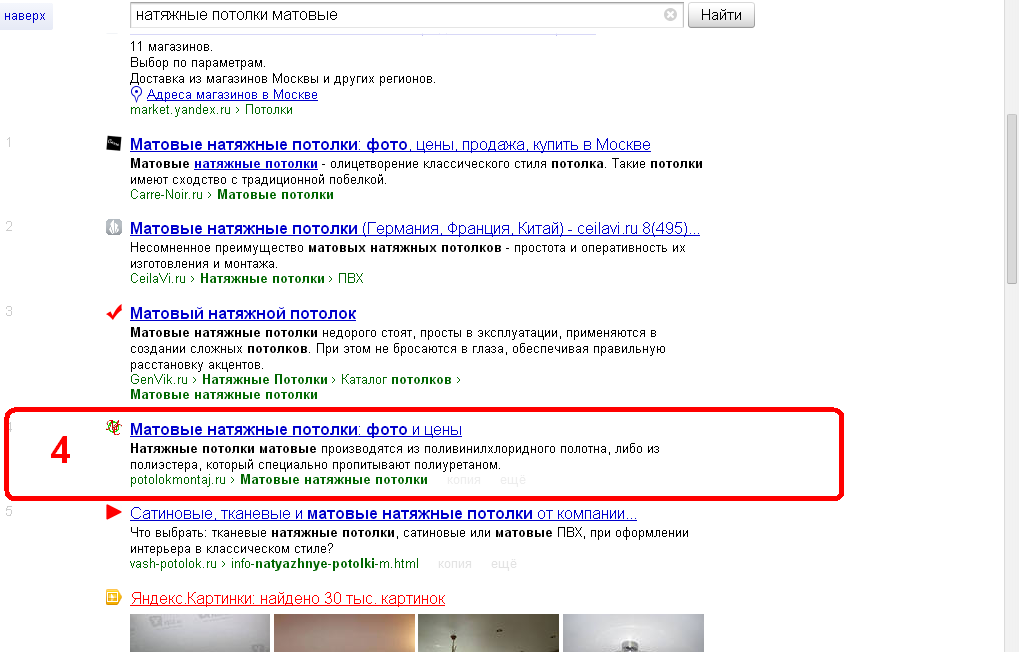The image size is (1024, 652).
Task: Open market.yandex.ru green URL
Action: [180, 110]
